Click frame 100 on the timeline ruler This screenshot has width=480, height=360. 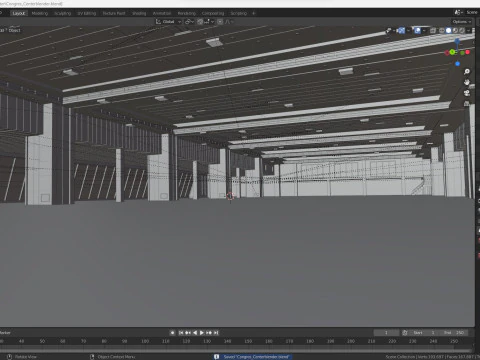point(145,341)
